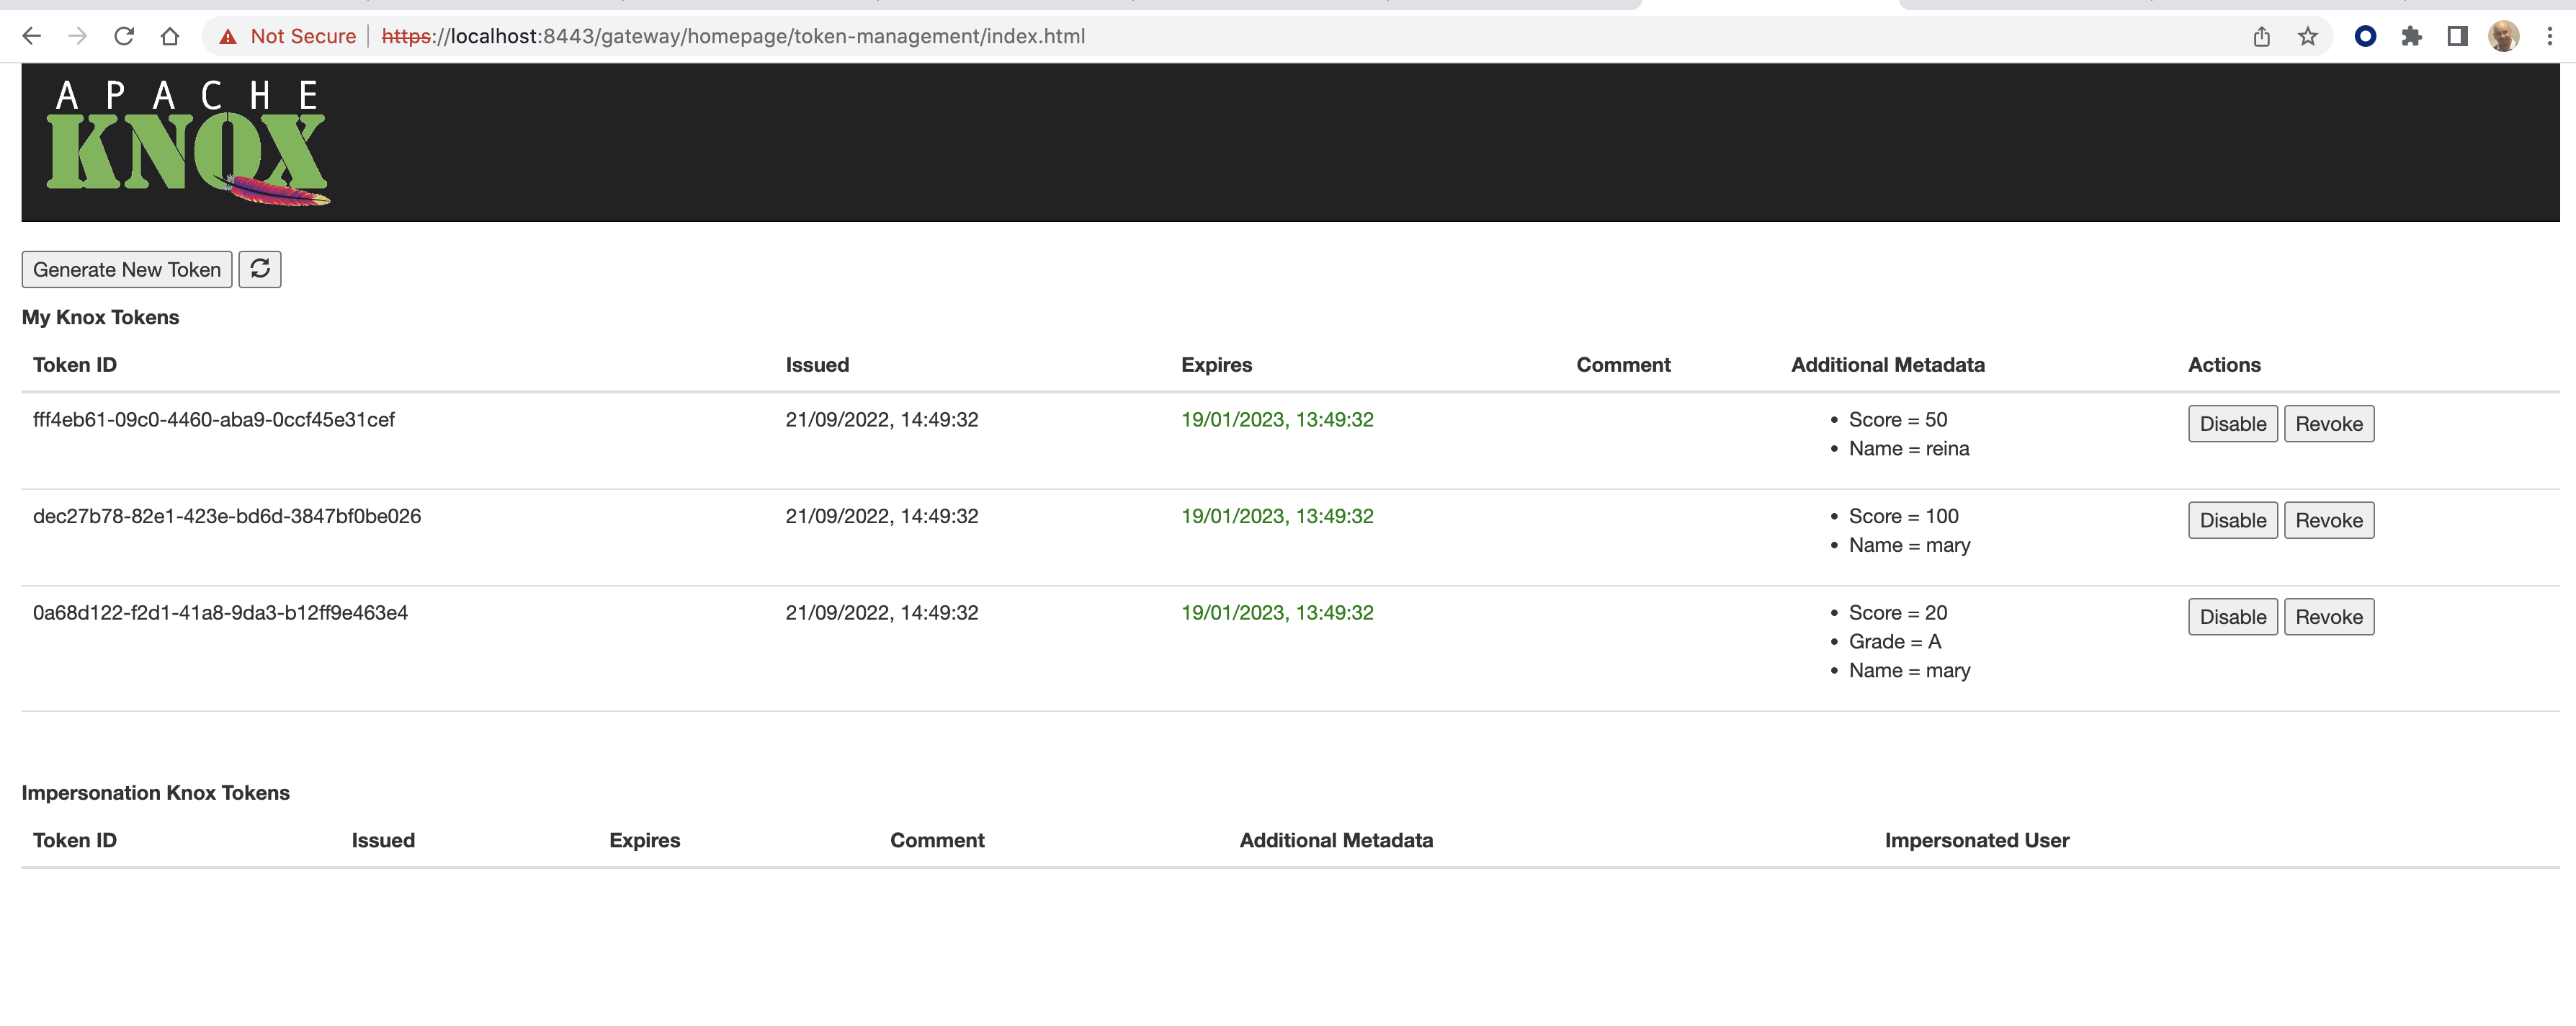Click the user profile avatar
This screenshot has width=2576, height=1026.
coord(2503,37)
